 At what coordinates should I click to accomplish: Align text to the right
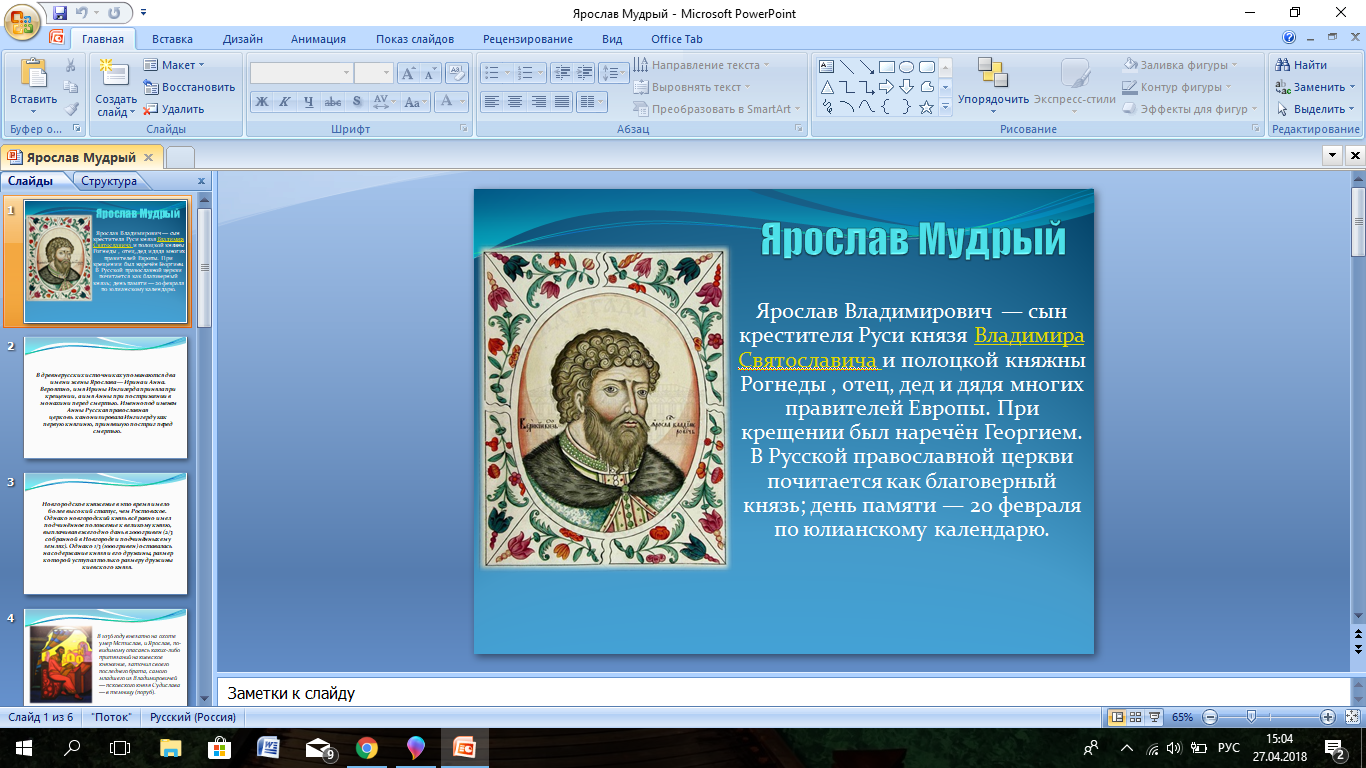[539, 102]
